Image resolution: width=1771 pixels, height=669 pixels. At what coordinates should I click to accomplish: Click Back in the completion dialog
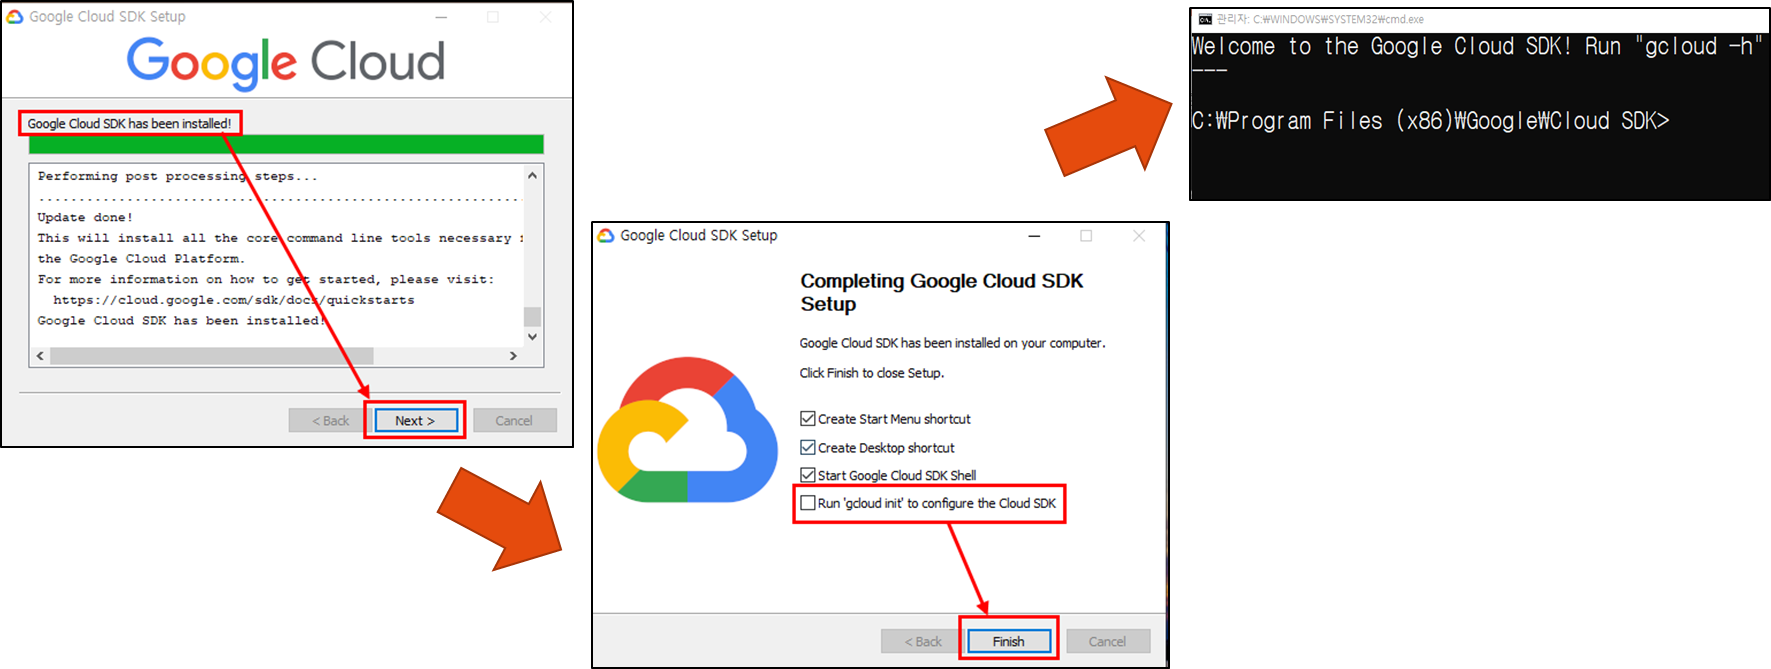[923, 642]
